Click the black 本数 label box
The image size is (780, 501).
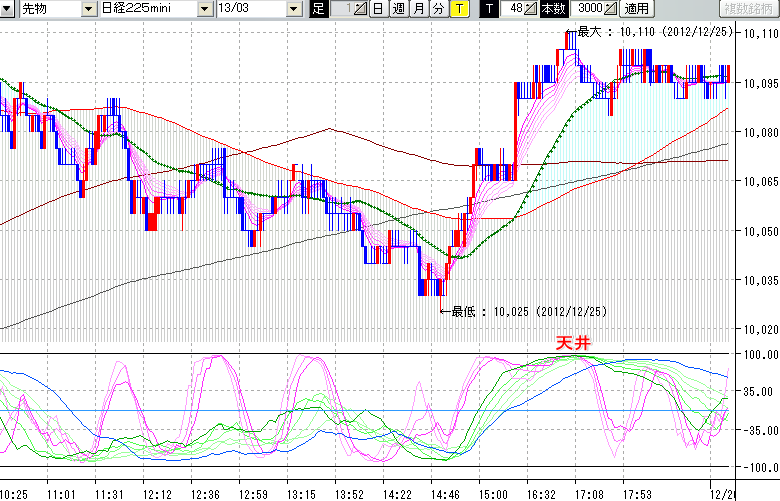click(552, 9)
